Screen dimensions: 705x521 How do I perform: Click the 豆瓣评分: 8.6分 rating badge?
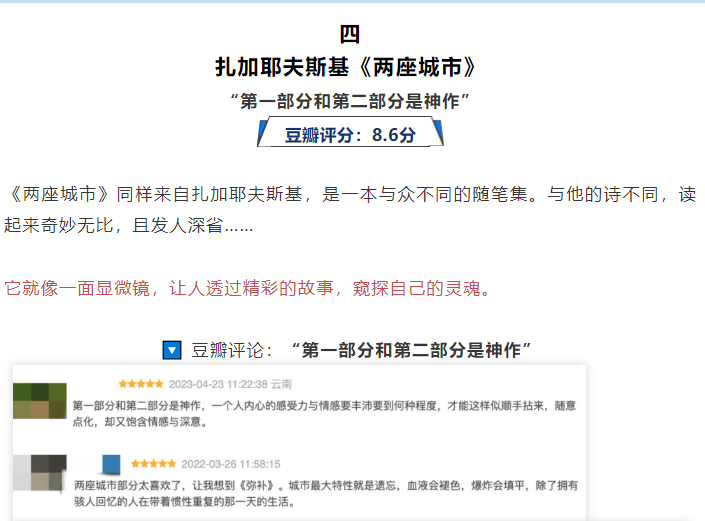(350, 132)
